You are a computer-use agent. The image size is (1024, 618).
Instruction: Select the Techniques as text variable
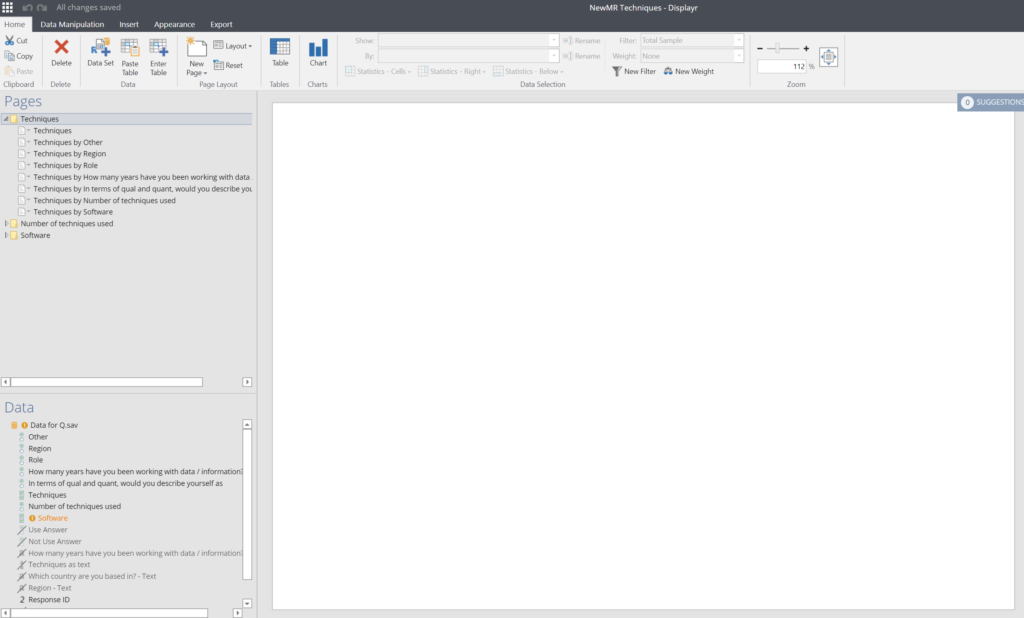(x=59, y=564)
